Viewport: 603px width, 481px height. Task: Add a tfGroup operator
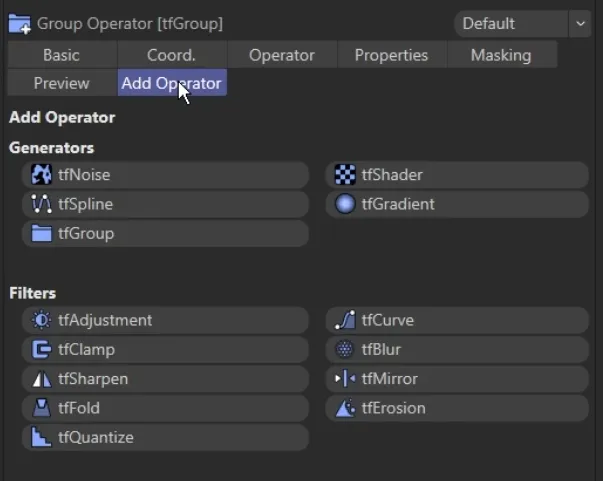click(x=165, y=233)
